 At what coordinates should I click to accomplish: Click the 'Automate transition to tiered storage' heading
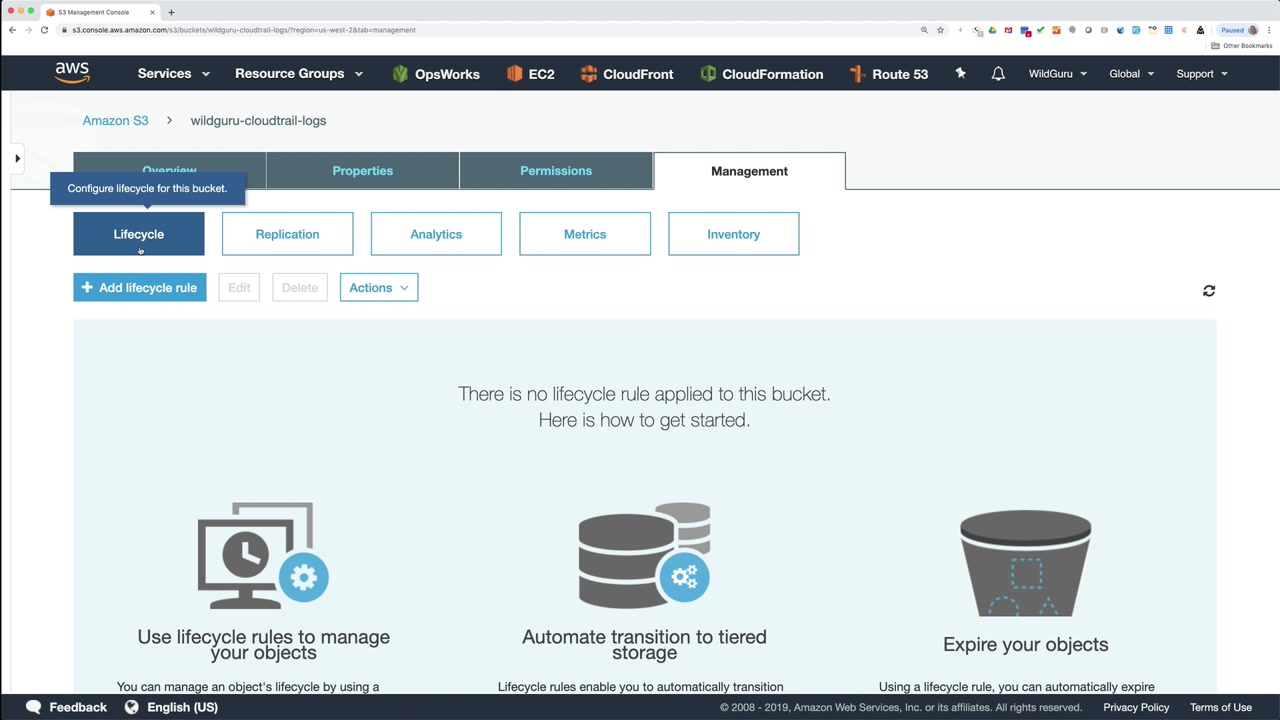tap(644, 645)
